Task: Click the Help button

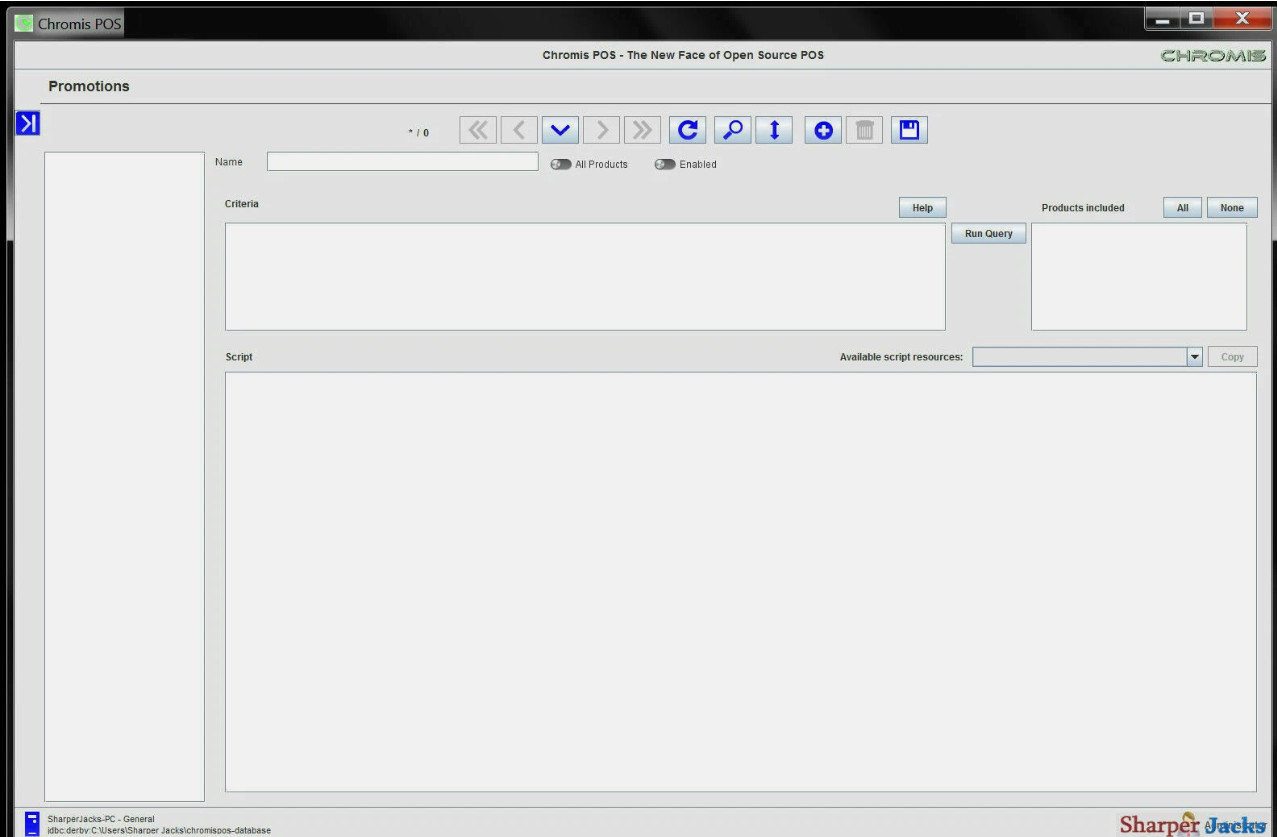Action: (922, 208)
